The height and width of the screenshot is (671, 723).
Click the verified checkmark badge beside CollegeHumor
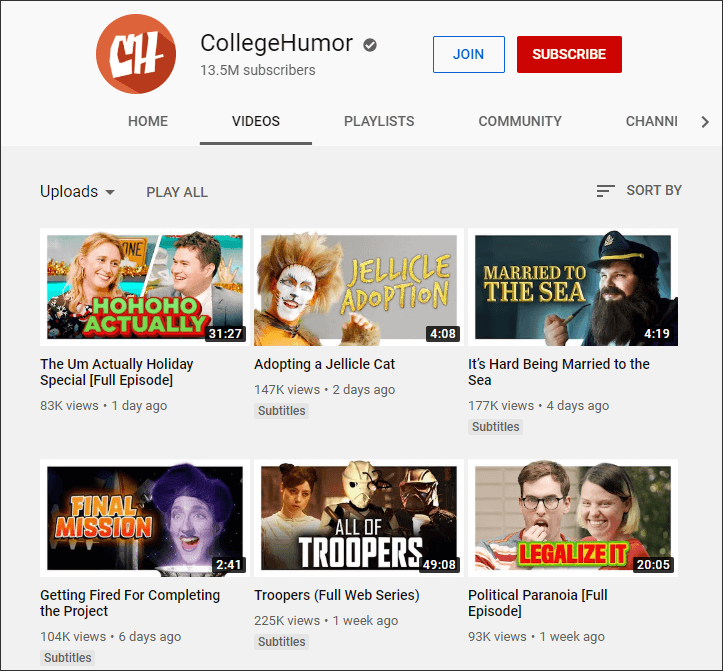pos(370,45)
